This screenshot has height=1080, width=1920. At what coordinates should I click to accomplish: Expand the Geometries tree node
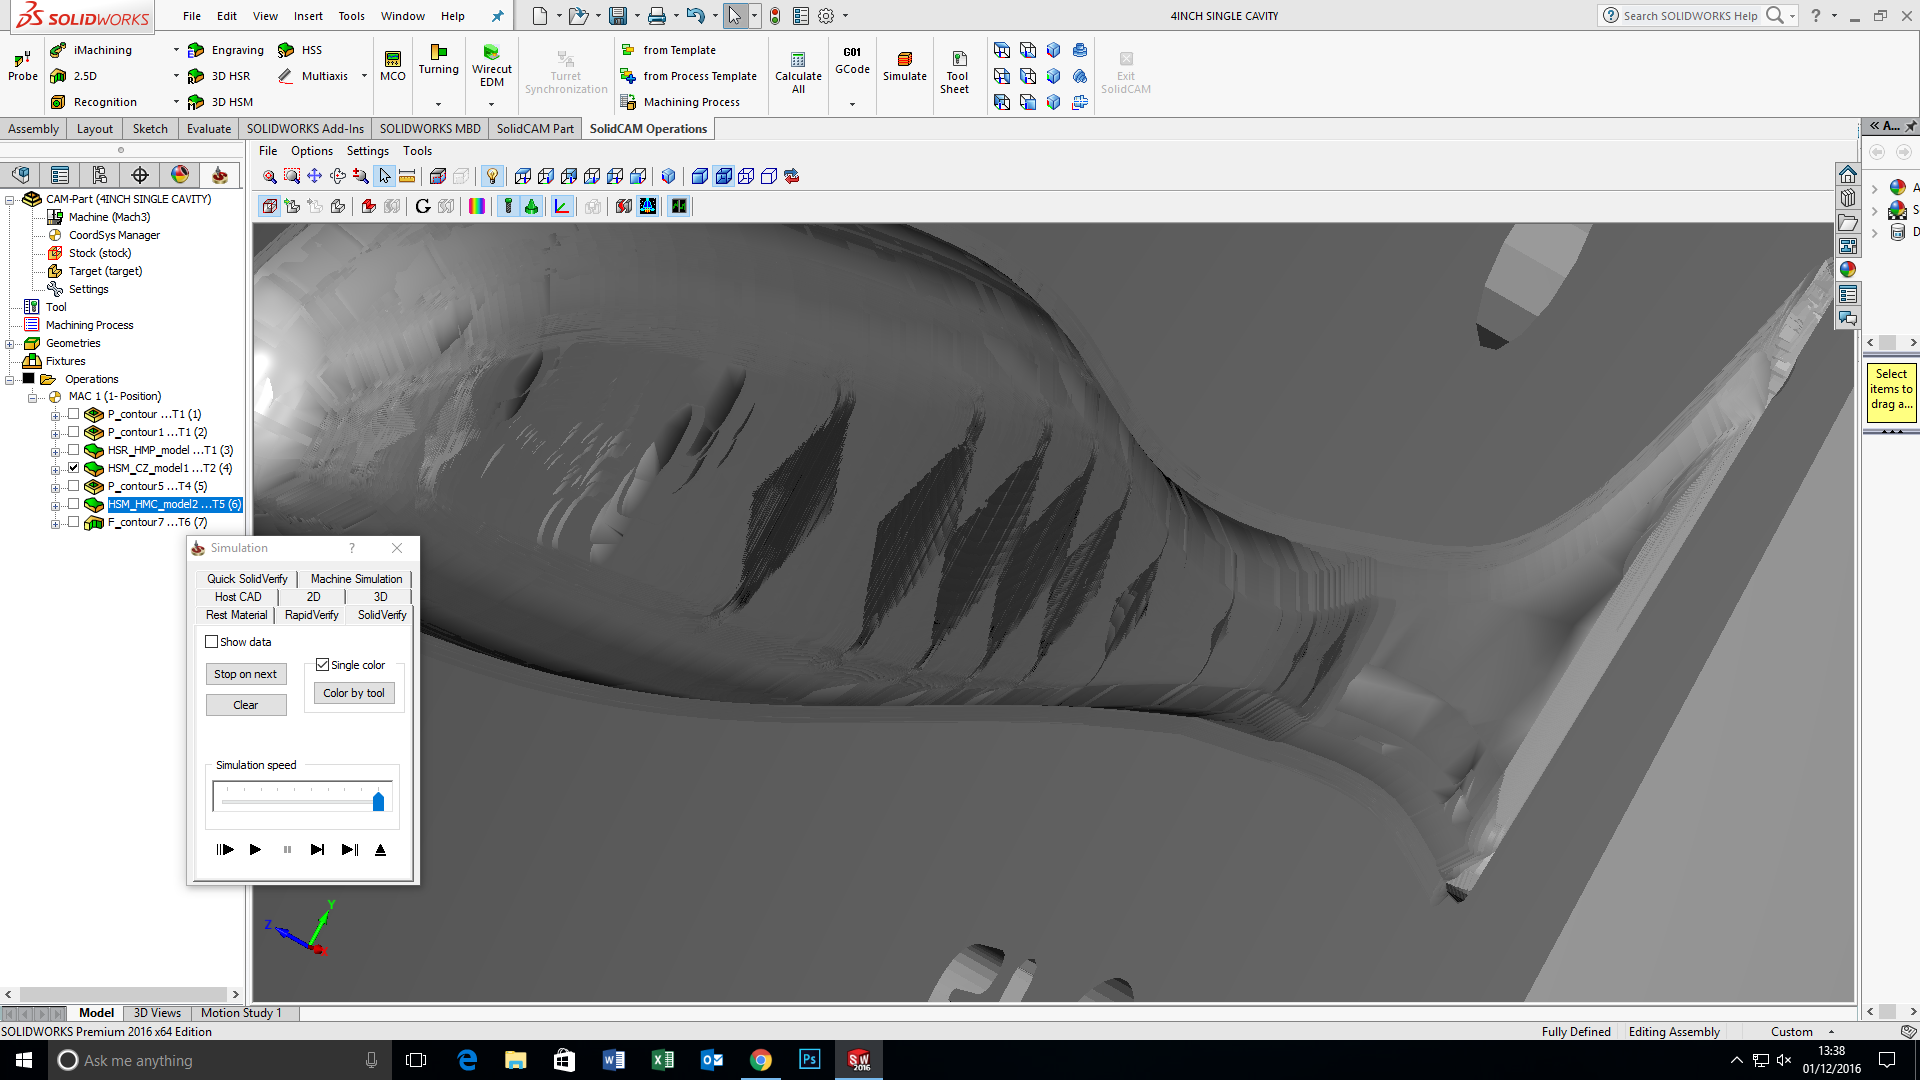(x=10, y=344)
